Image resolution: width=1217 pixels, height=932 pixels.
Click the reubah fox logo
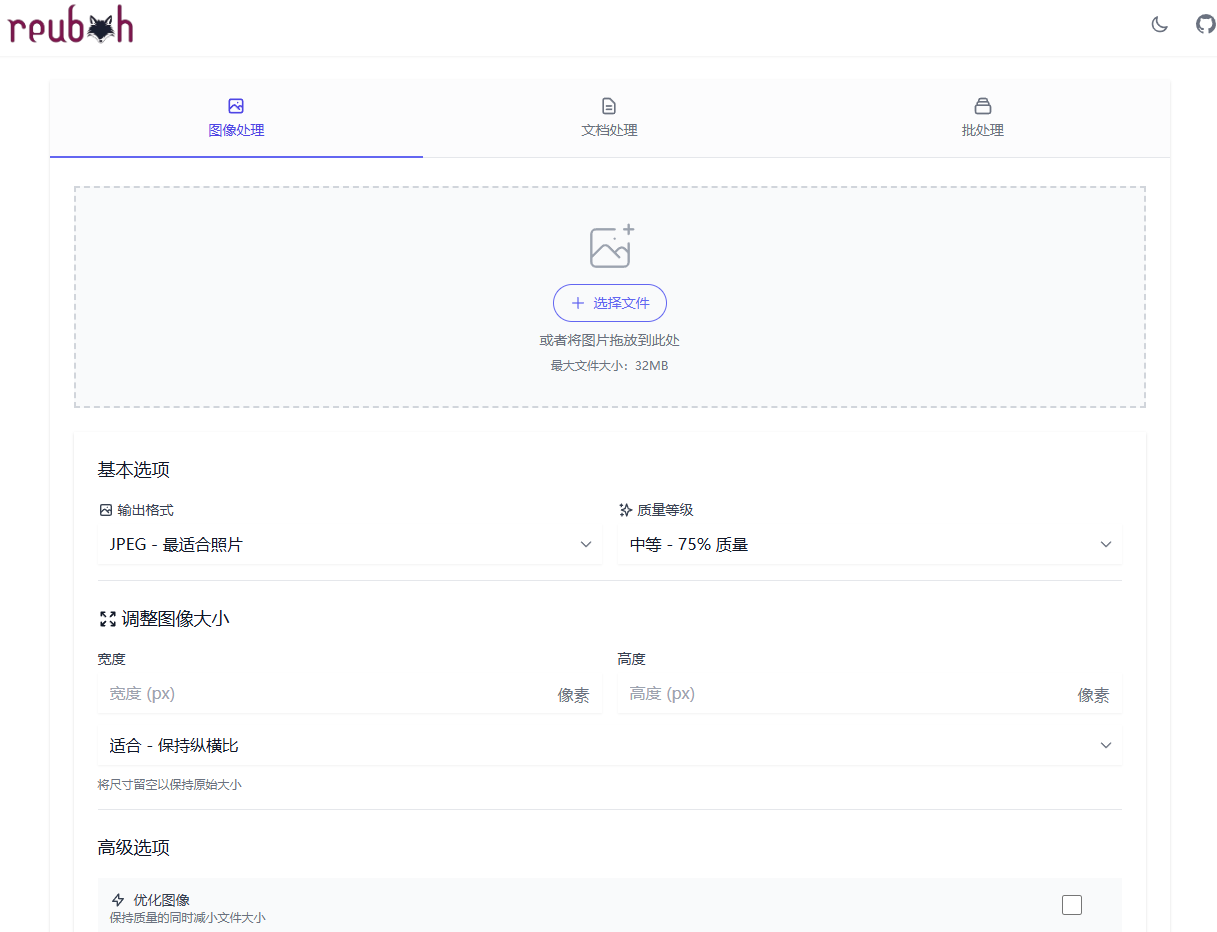[71, 27]
